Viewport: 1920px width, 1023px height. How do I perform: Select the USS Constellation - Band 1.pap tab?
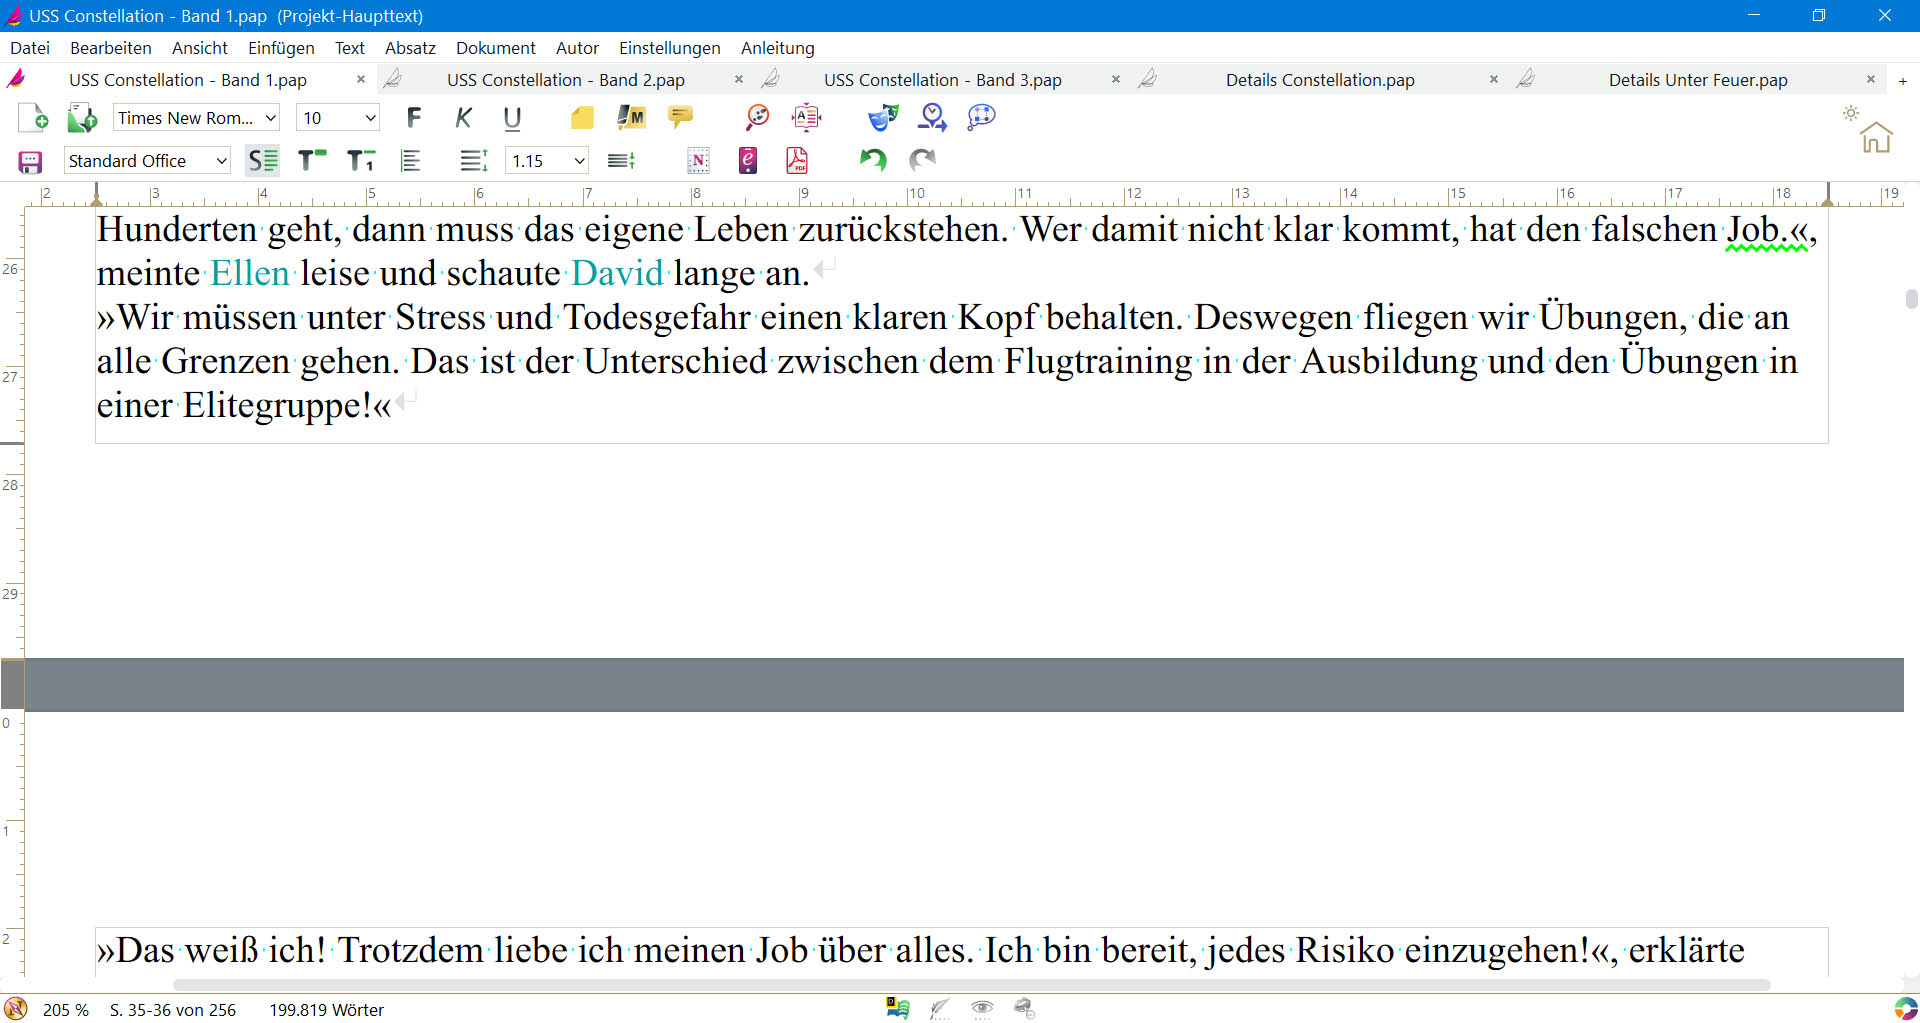[x=188, y=80]
